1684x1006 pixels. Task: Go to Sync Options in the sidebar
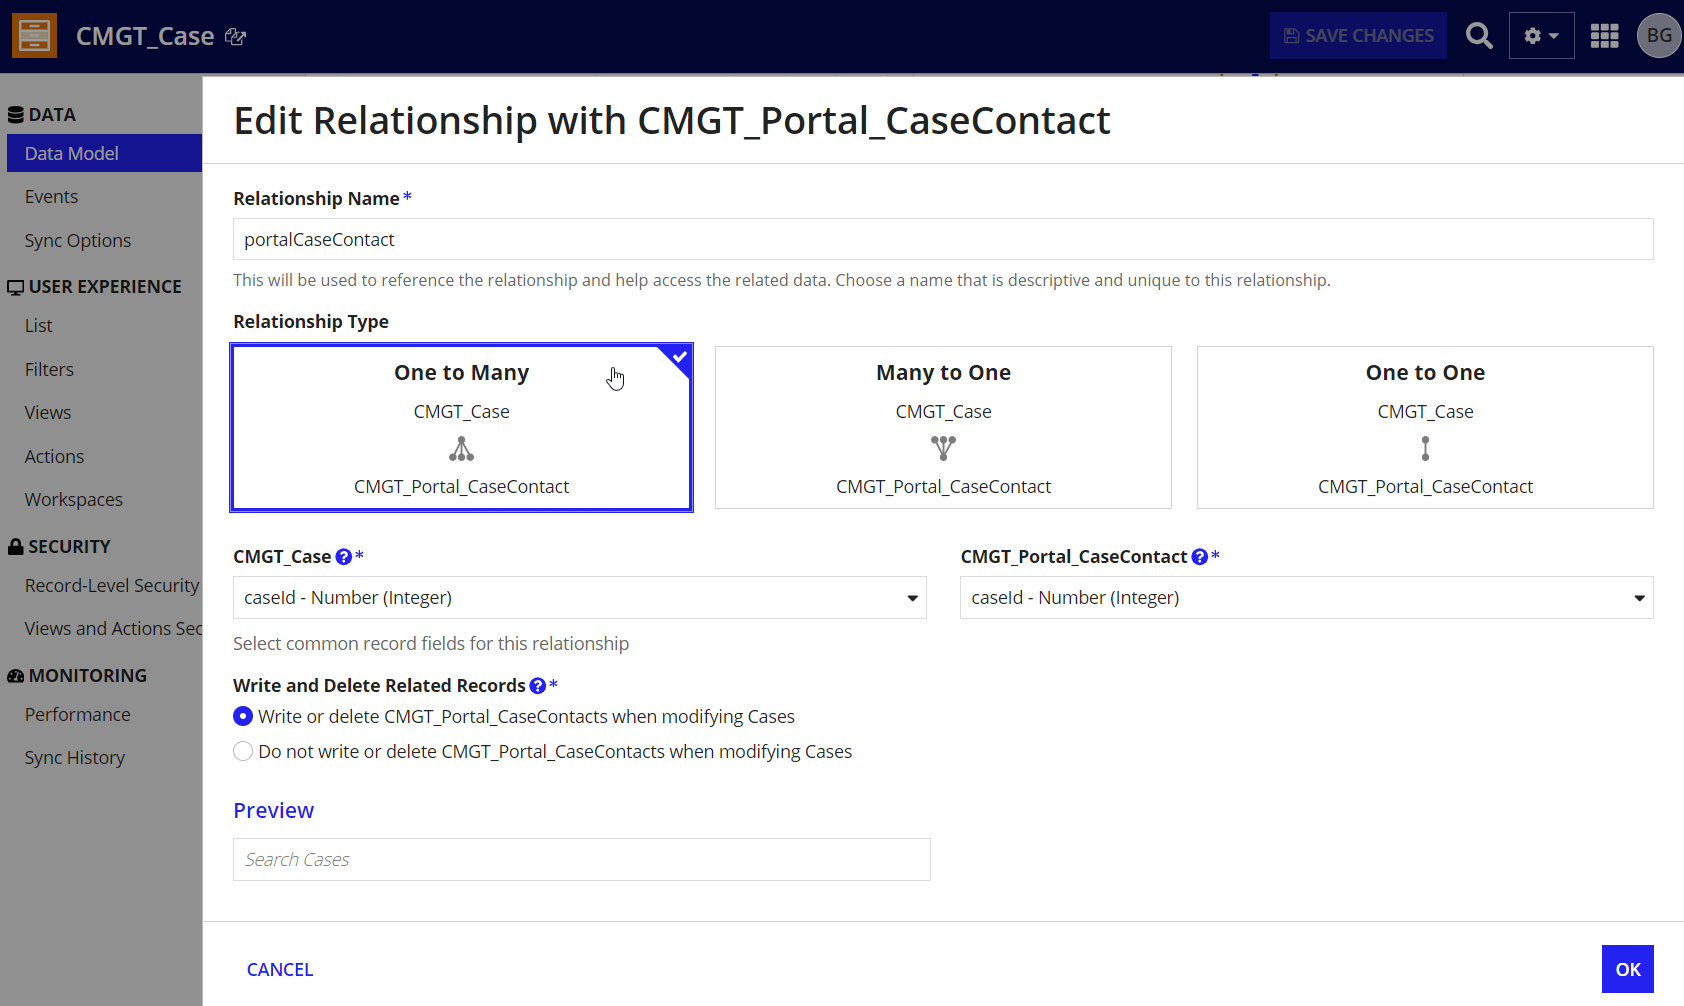click(x=77, y=240)
